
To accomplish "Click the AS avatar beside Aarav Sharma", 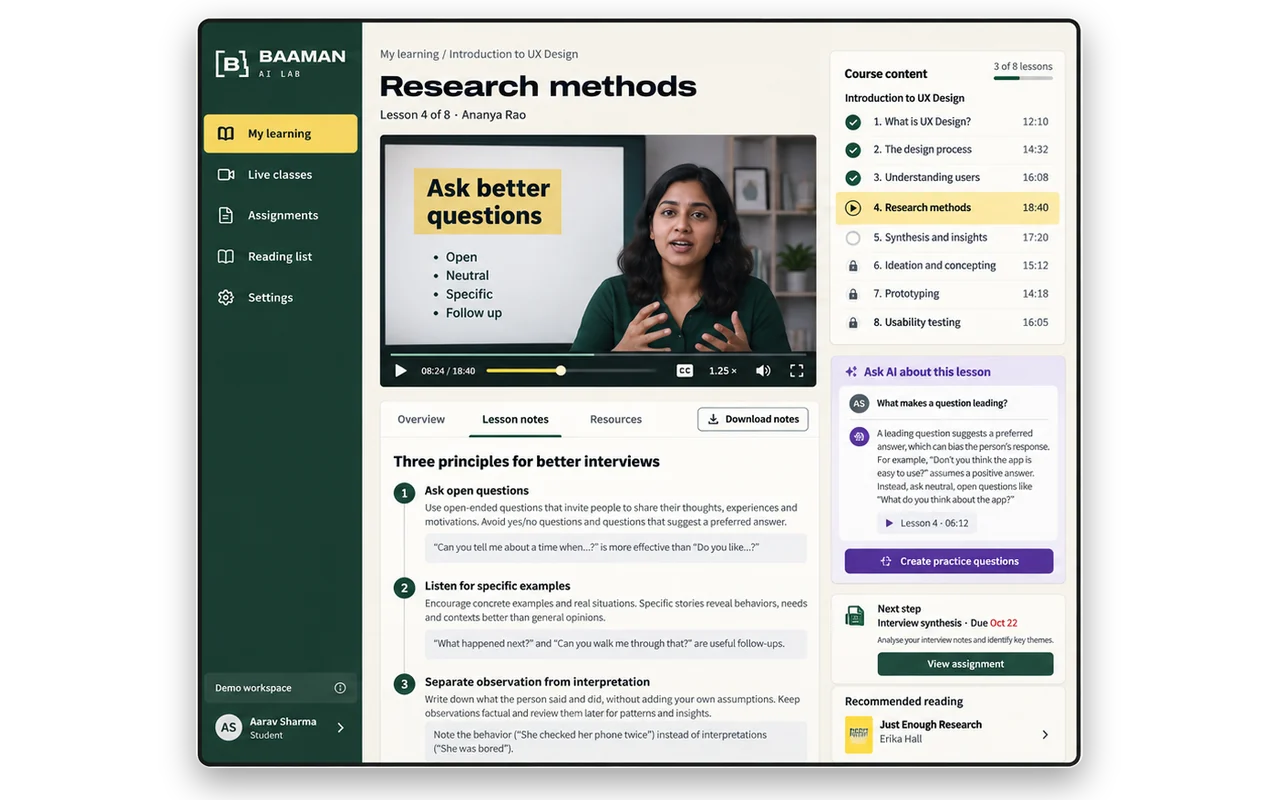I will tap(229, 728).
